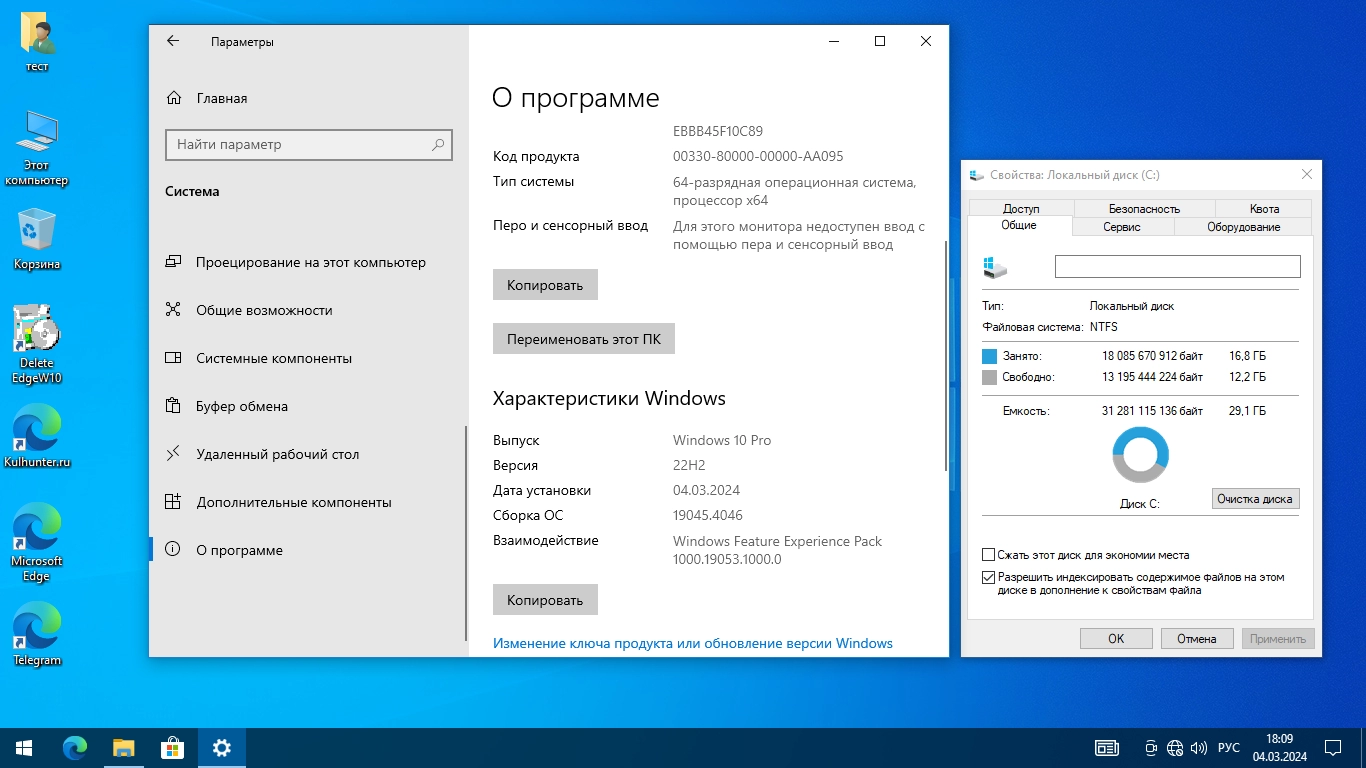Select the Microsoft Edge desktop shortcut
This screenshot has width=1366, height=768.
click(x=37, y=542)
